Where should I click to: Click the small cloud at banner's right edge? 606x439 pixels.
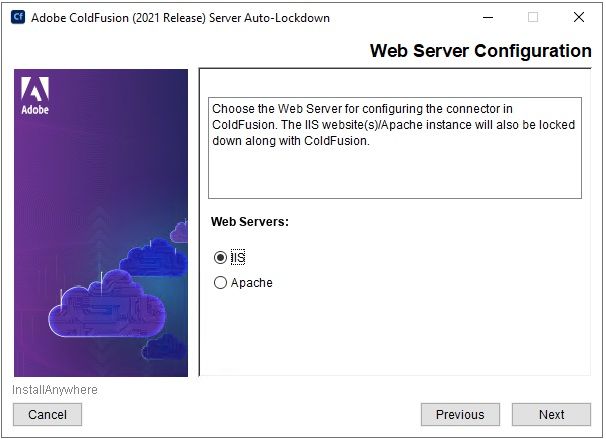(x=179, y=231)
